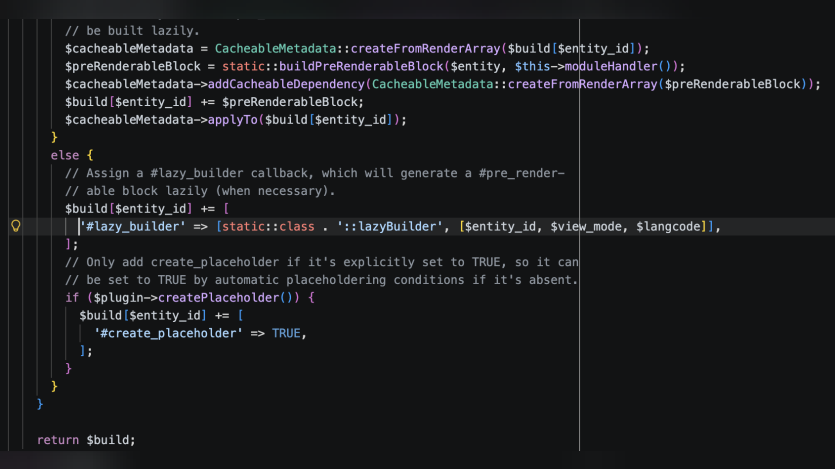Click the '$this' keyword
The height and width of the screenshot is (469, 835).
click(x=532, y=67)
